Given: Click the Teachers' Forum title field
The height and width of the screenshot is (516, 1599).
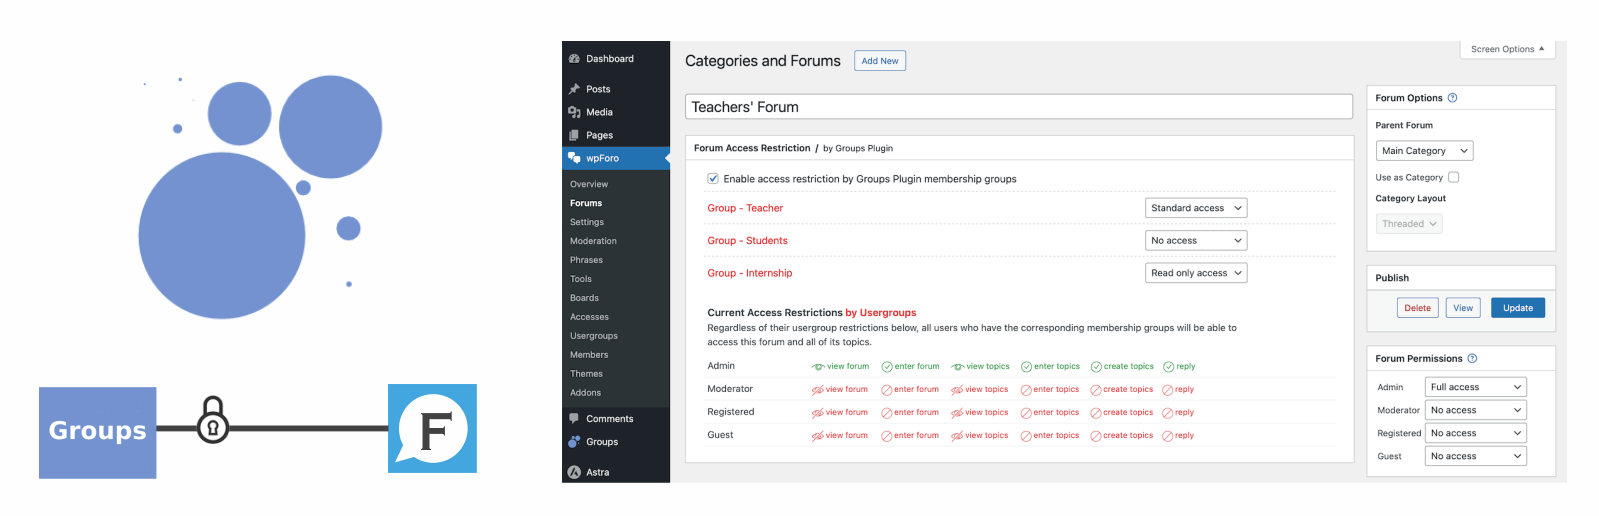Looking at the screenshot, I should [1018, 107].
